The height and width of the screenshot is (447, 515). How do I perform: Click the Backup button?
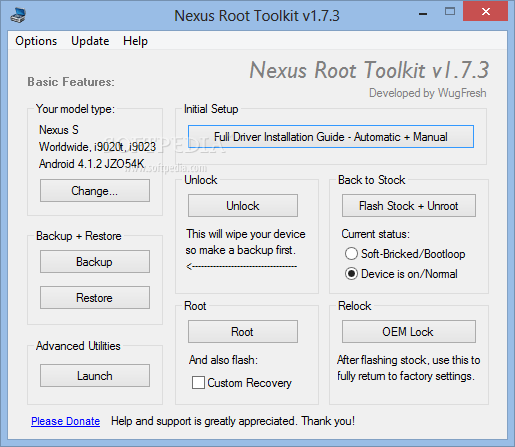(x=95, y=262)
